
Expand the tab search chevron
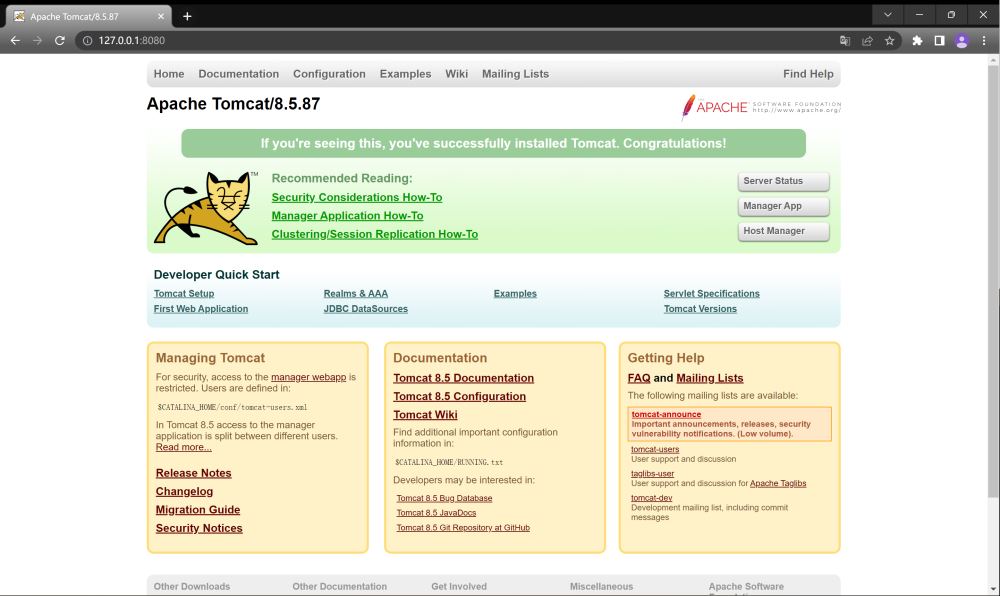point(887,15)
